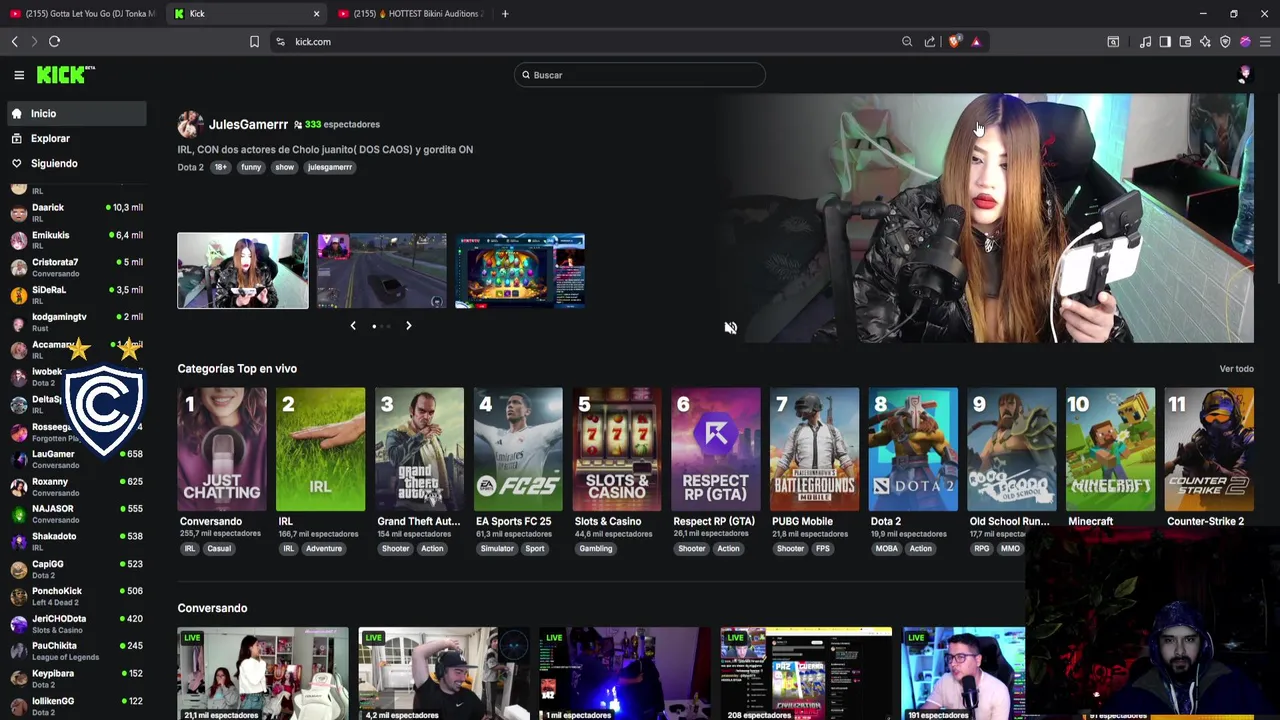
Task: Show previous featured stream carousel arrow
Action: (353, 325)
